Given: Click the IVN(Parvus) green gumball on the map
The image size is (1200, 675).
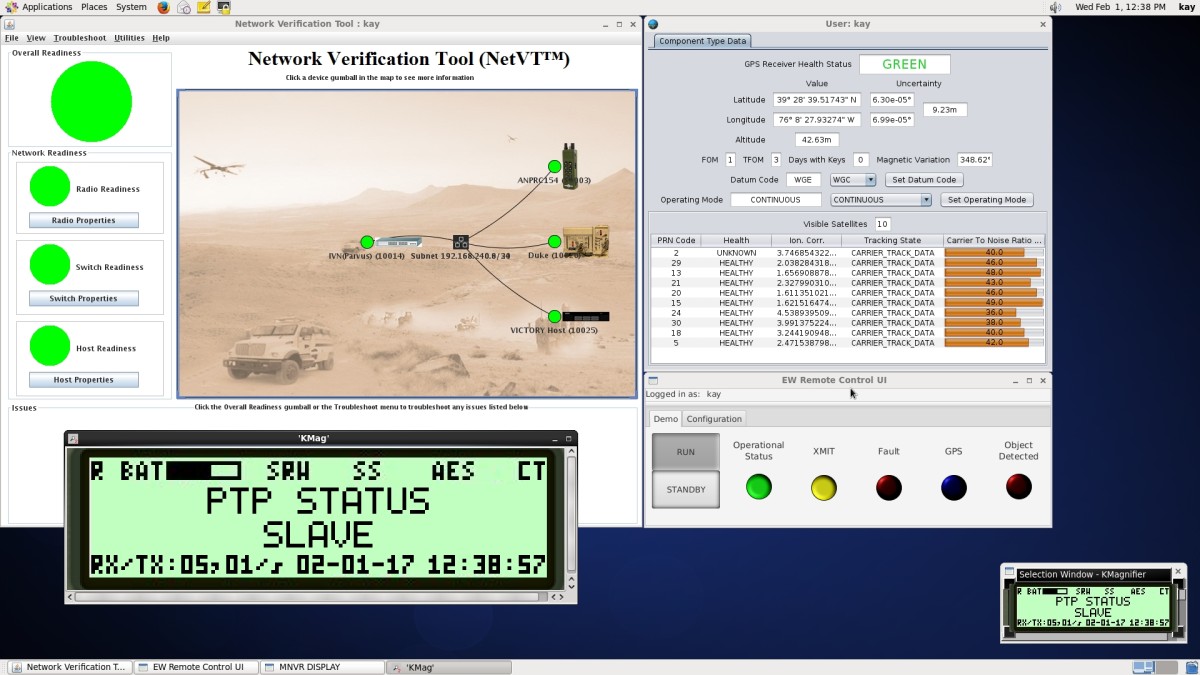Looking at the screenshot, I should pos(367,242).
